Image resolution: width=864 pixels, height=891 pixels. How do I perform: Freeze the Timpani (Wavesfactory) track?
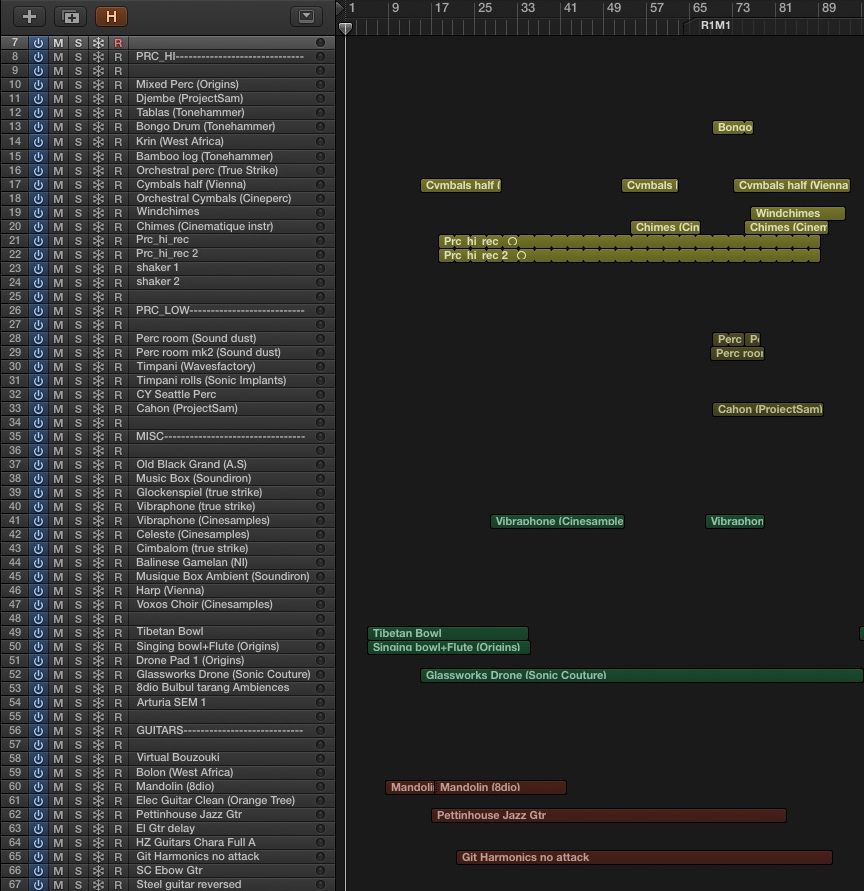98,367
